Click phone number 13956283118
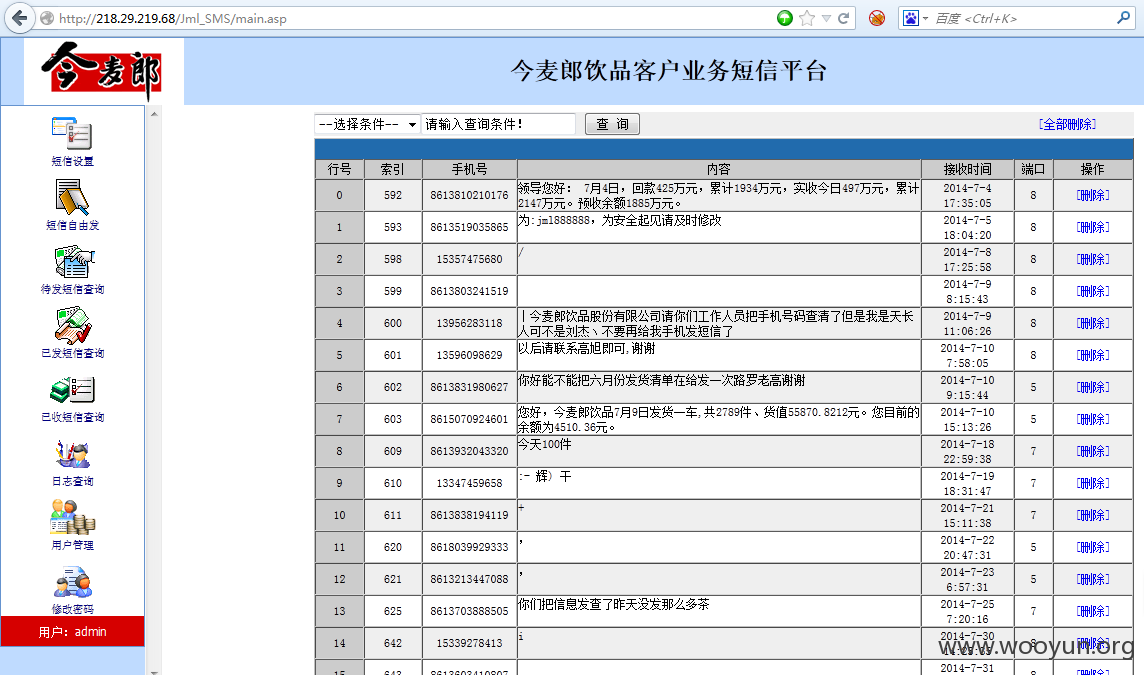This screenshot has height=675, width=1144. click(469, 323)
